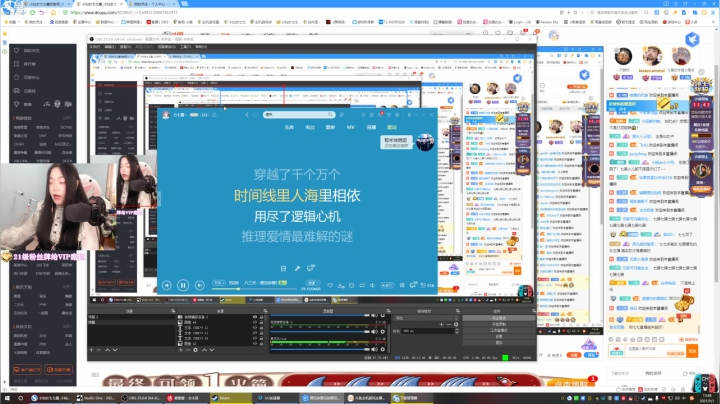Open the play queue list showing 516

click(x=428, y=286)
